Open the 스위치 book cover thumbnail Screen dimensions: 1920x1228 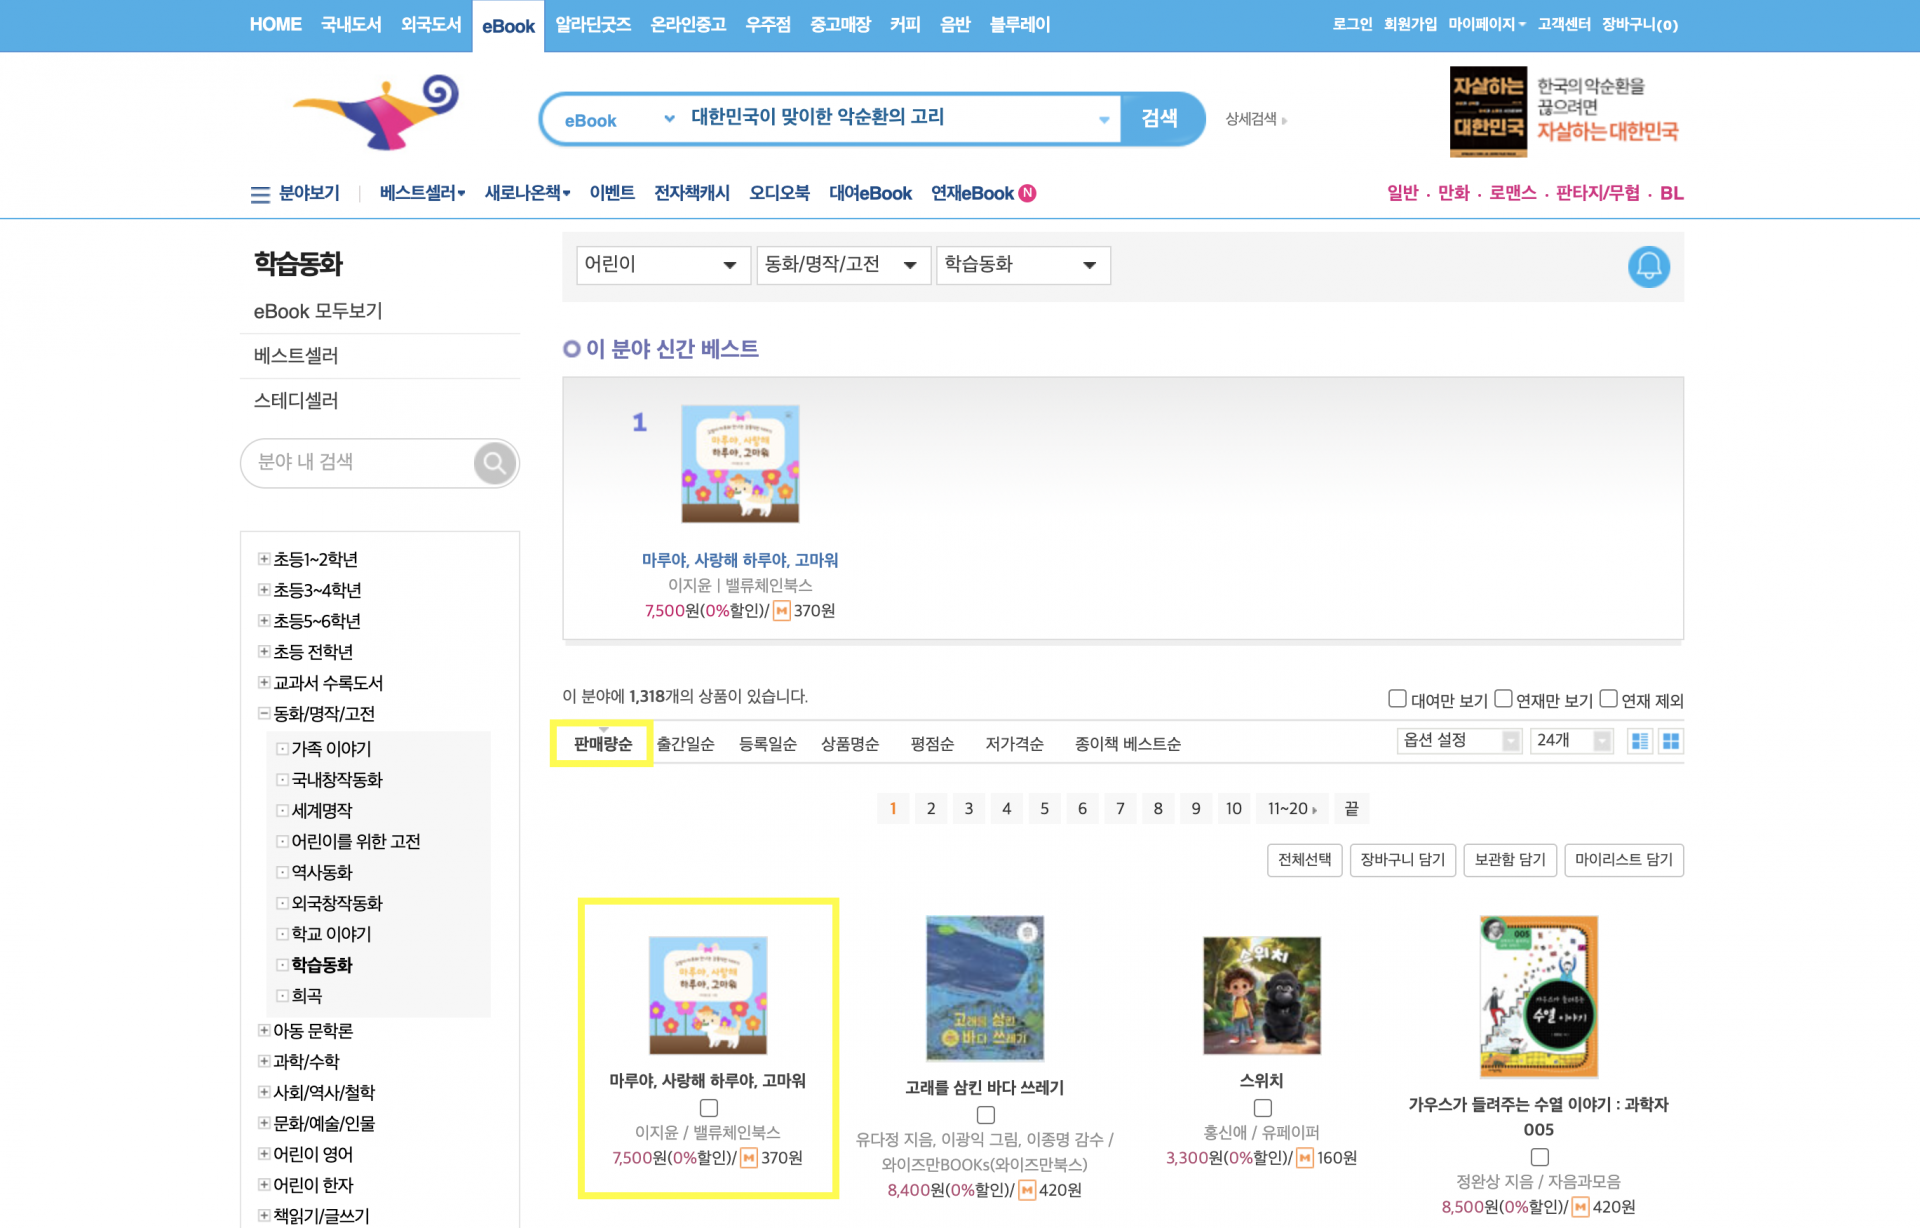tap(1262, 995)
